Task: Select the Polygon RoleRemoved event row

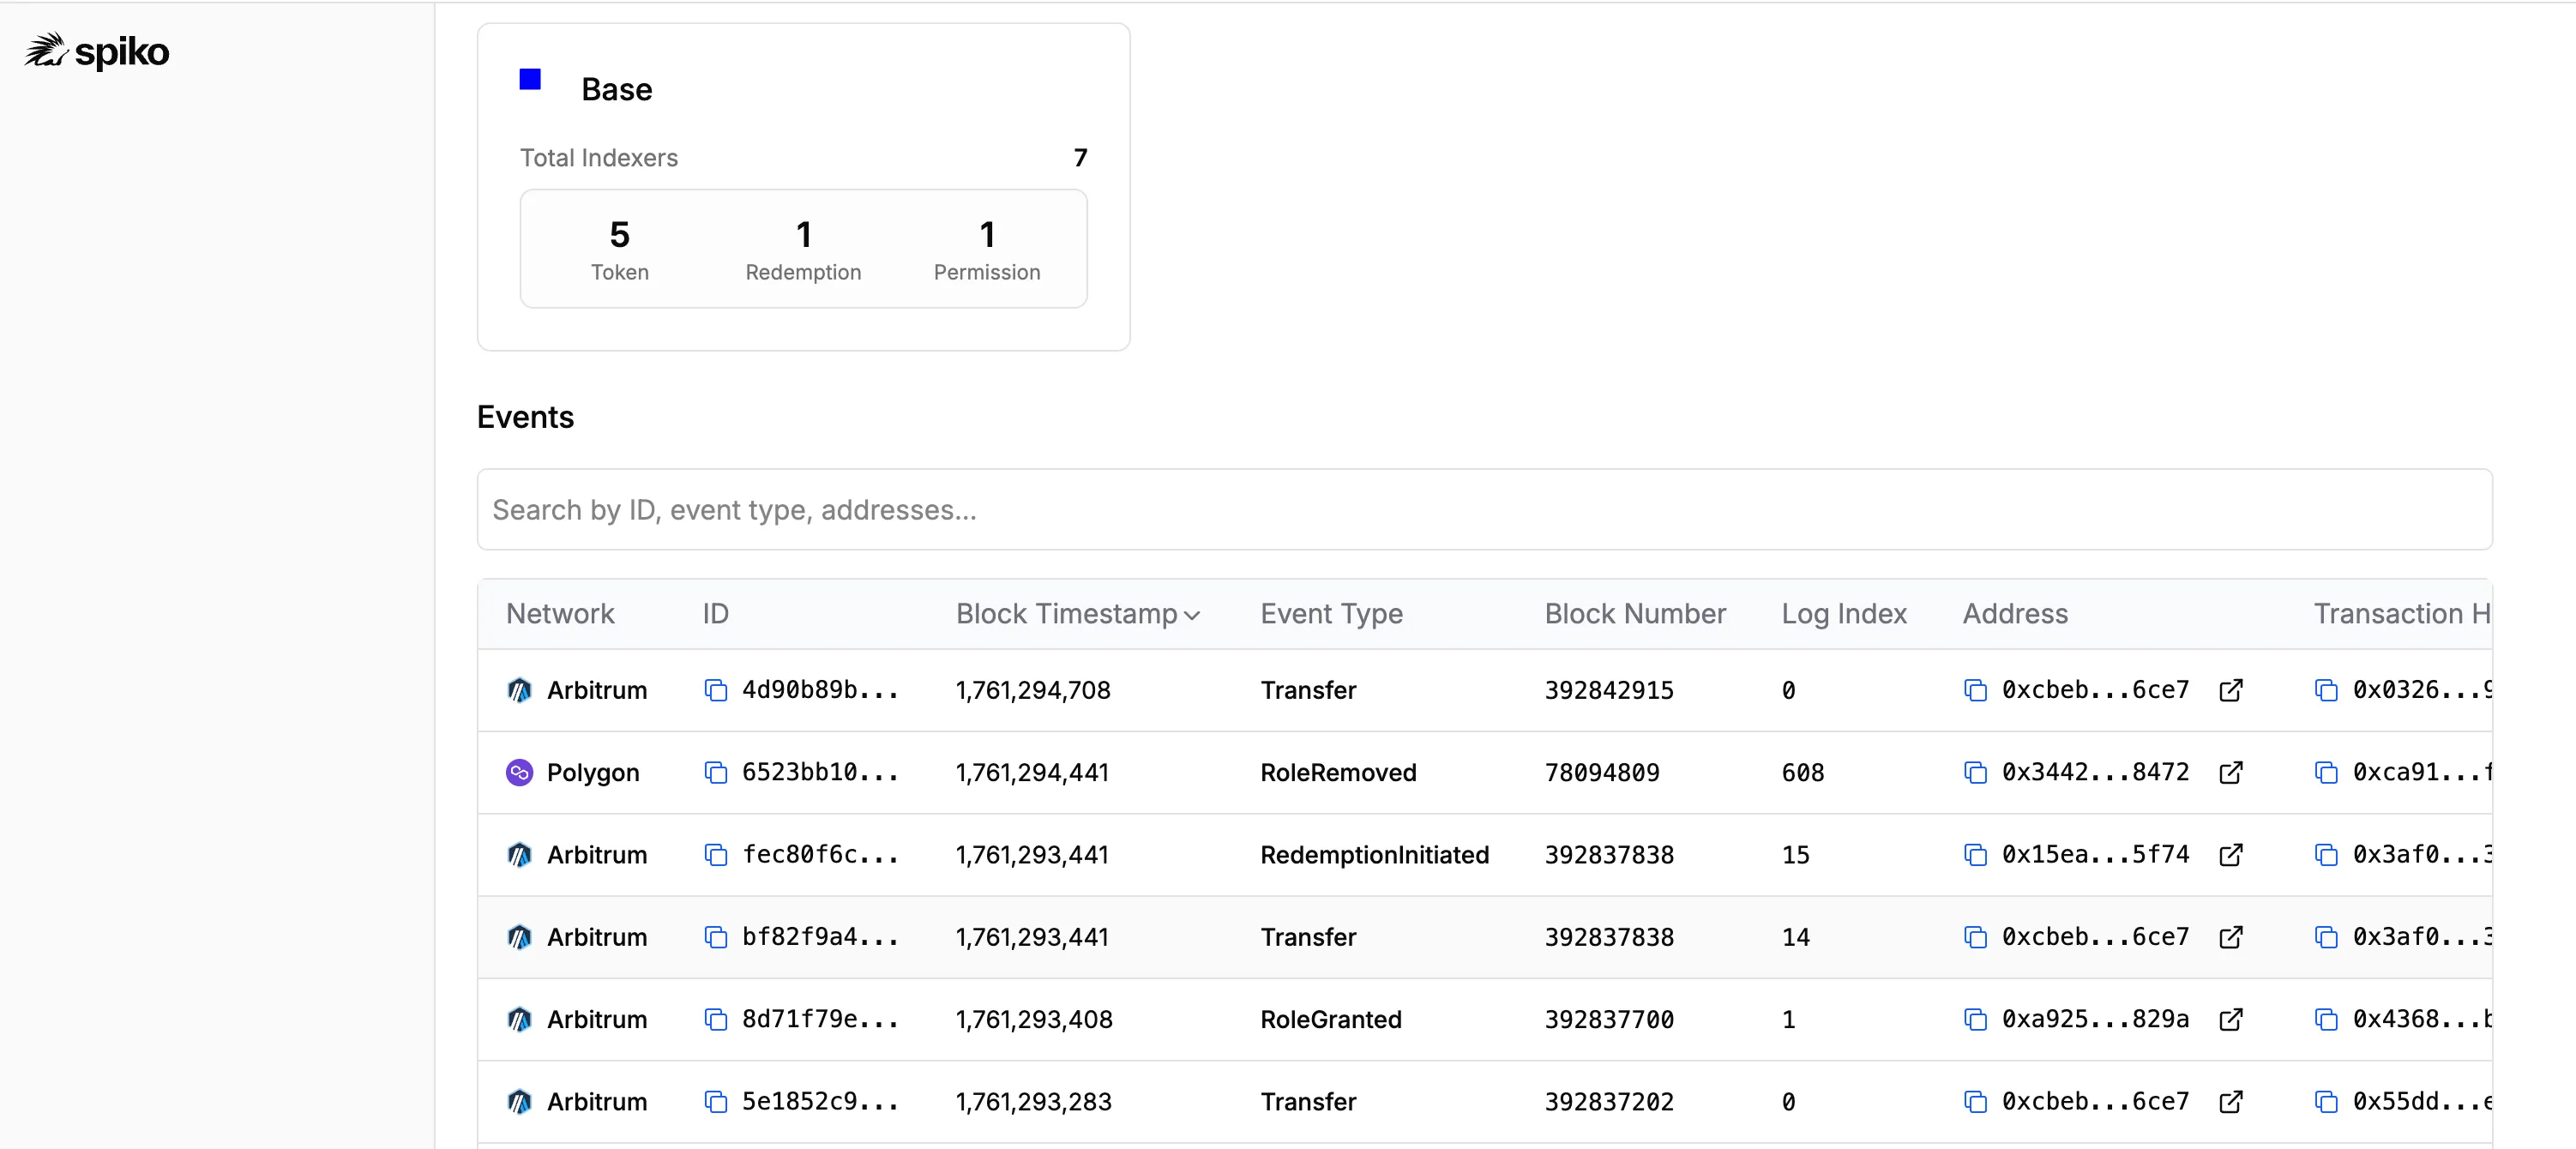Action: [1337, 772]
